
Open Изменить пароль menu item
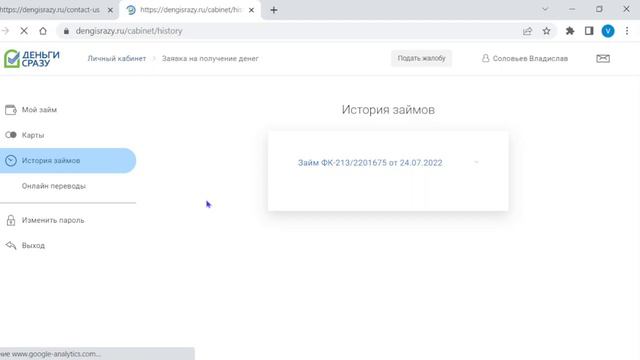tap(53, 220)
